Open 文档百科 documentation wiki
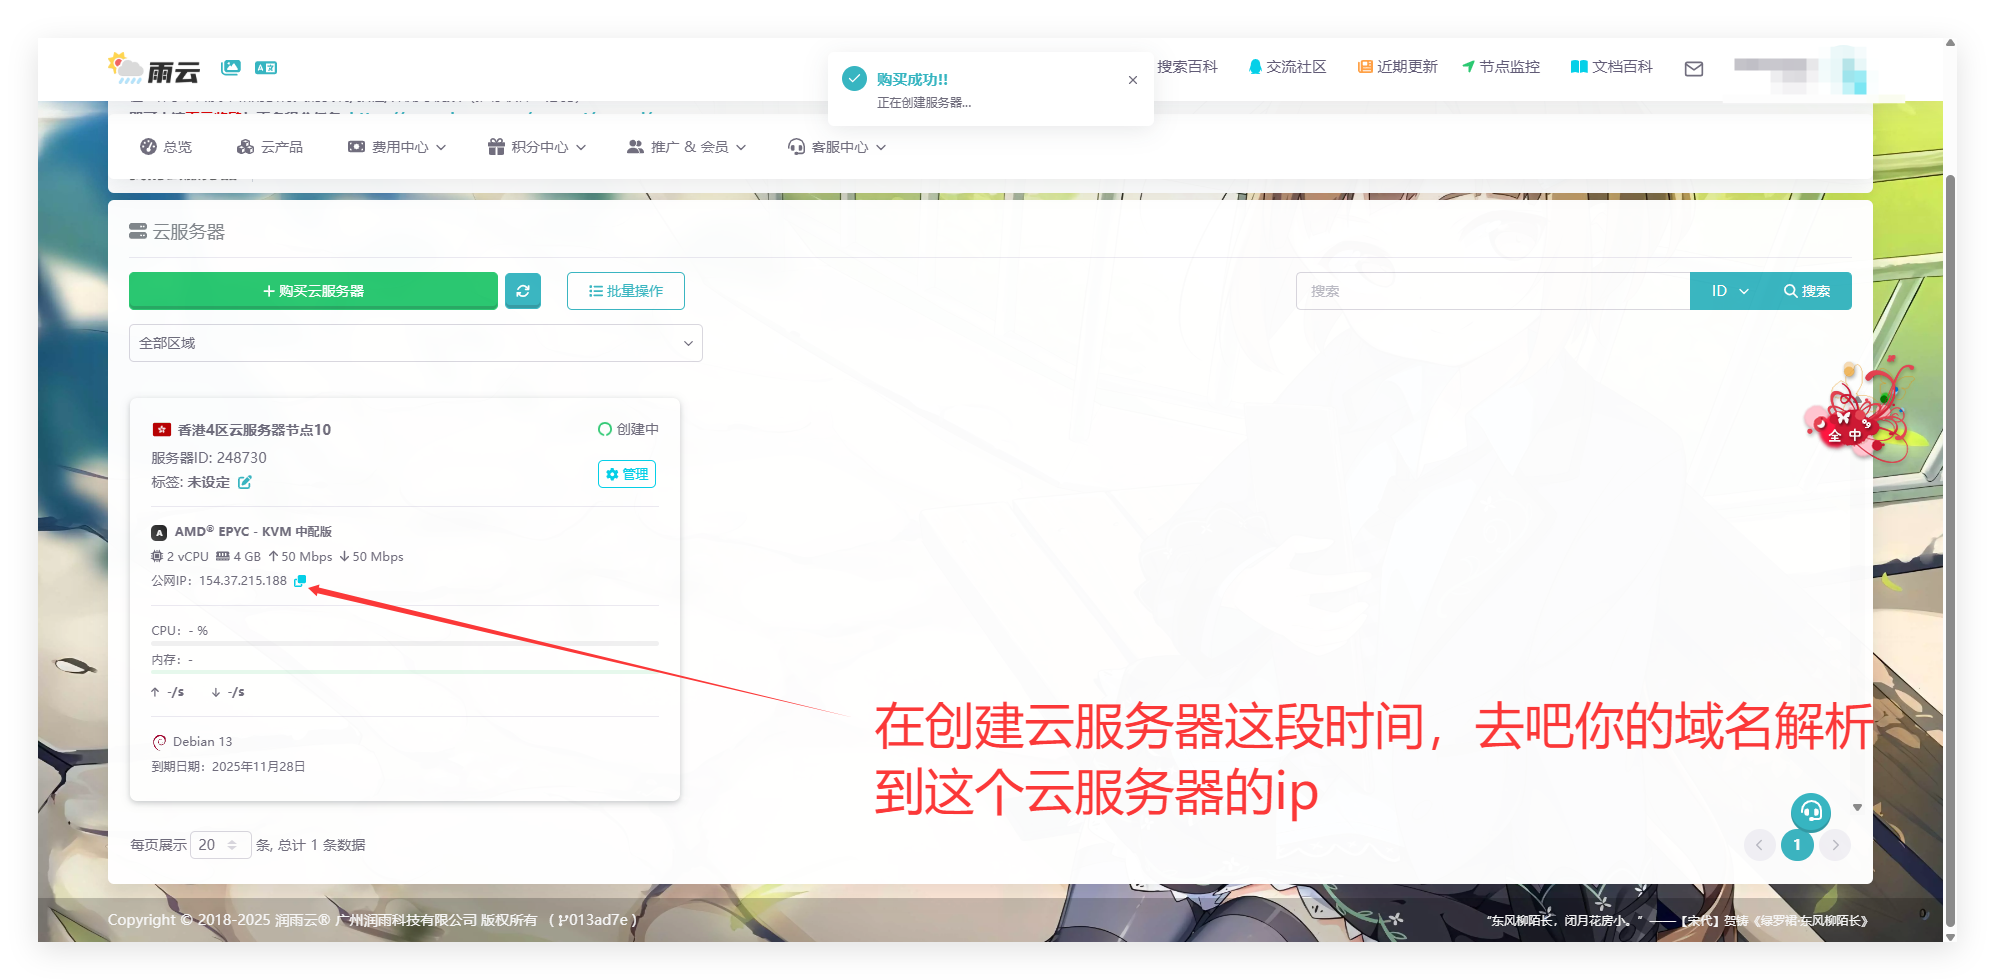This screenshot has width=1995, height=980. pos(1611,66)
